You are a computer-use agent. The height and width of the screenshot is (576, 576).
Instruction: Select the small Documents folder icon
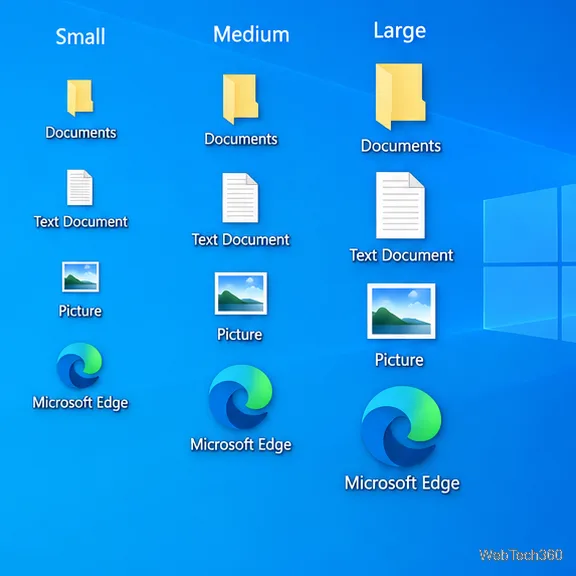coord(80,98)
